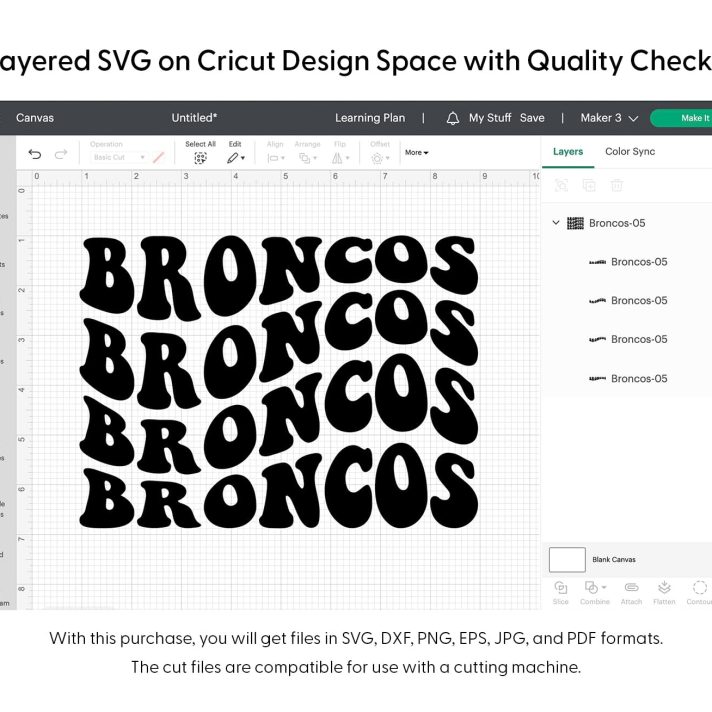The width and height of the screenshot is (712, 712).
Task: Click the Flatten tool
Action: coord(664,592)
